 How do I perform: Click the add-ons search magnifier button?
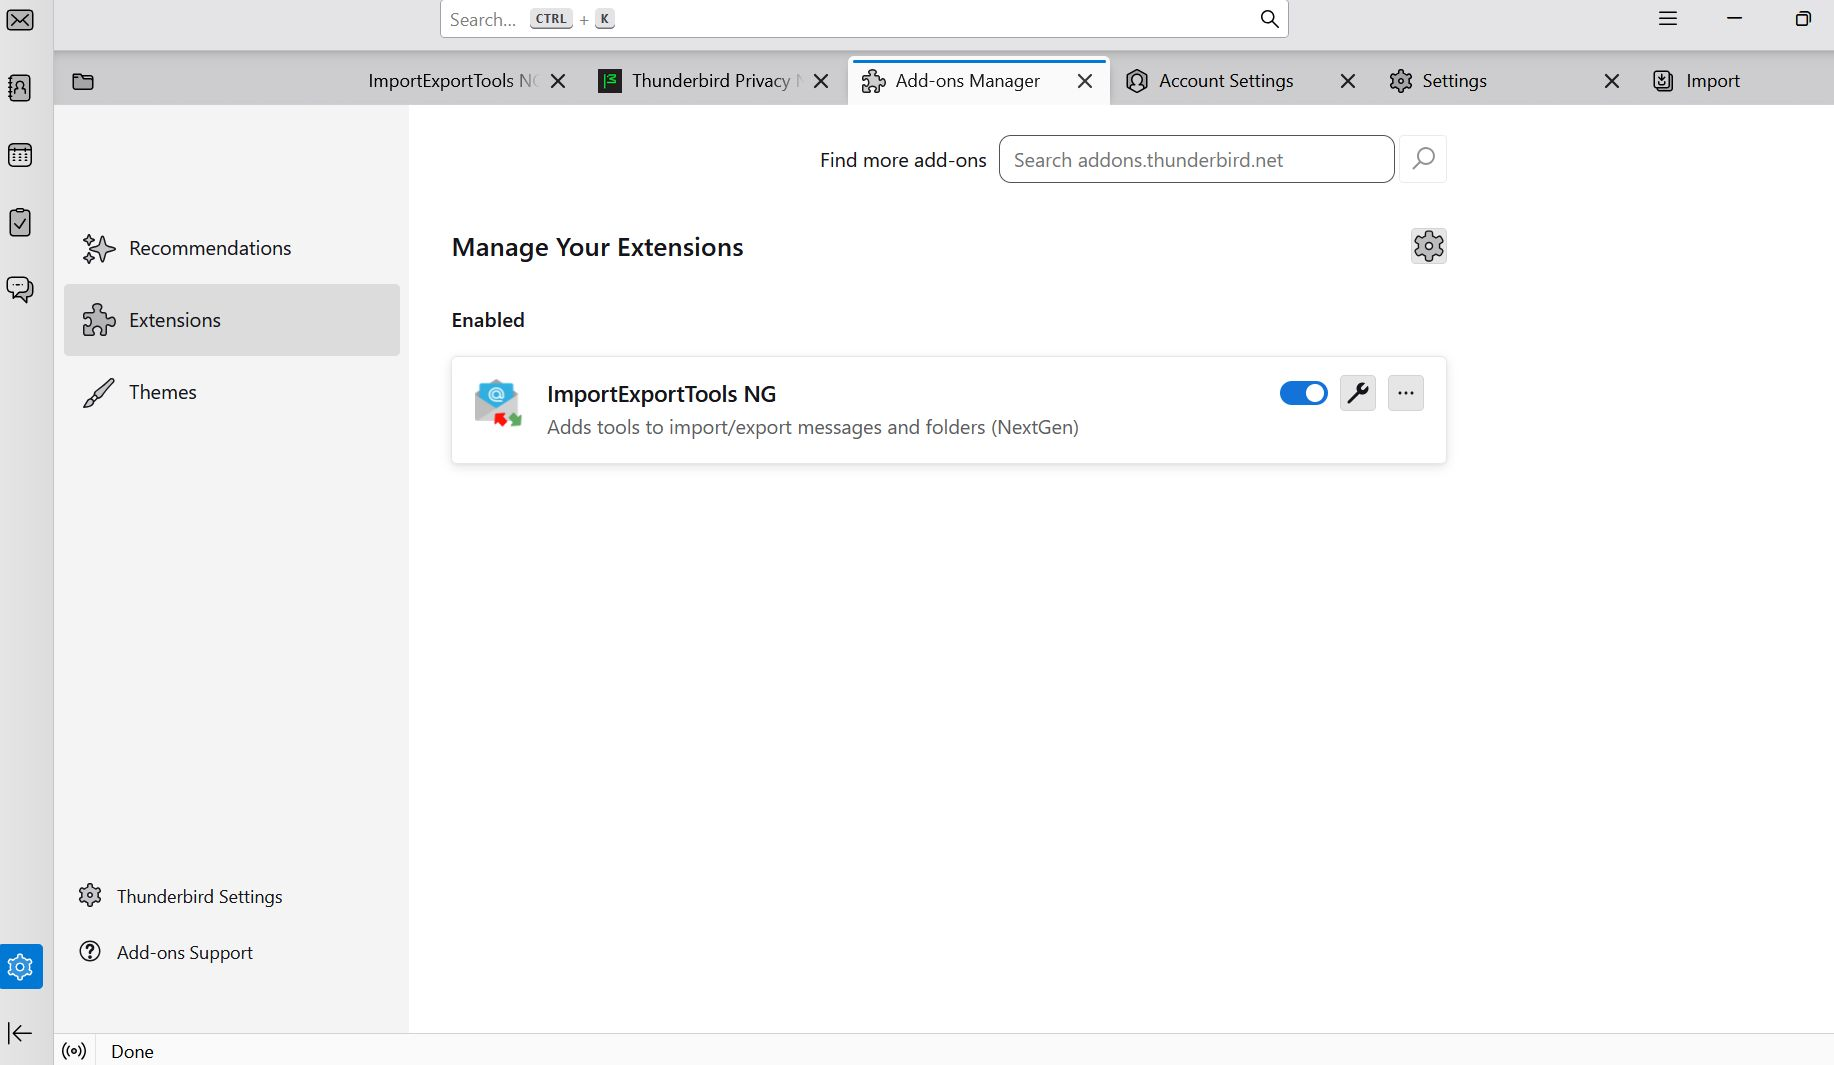(x=1423, y=159)
